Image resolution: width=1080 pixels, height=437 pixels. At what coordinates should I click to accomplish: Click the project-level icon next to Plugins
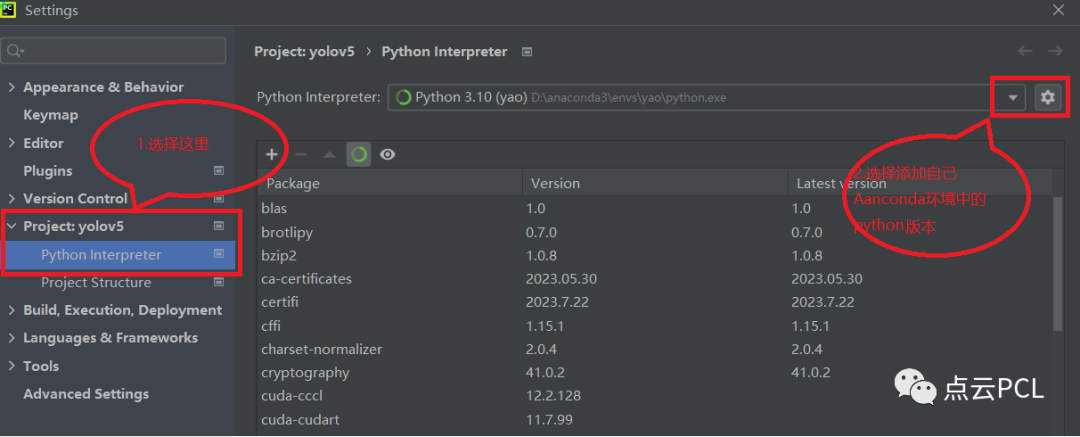click(219, 171)
